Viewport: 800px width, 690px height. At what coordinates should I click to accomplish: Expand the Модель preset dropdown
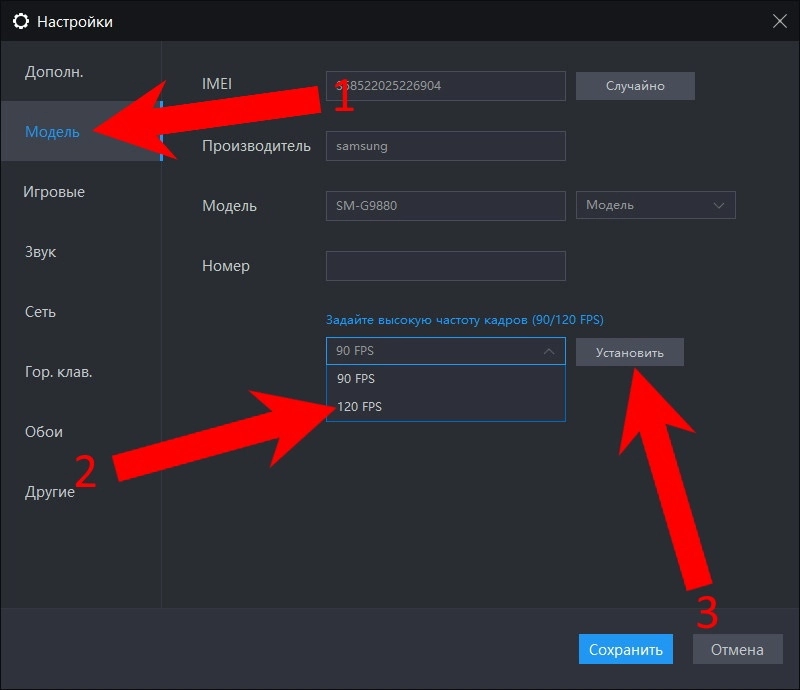(x=655, y=206)
